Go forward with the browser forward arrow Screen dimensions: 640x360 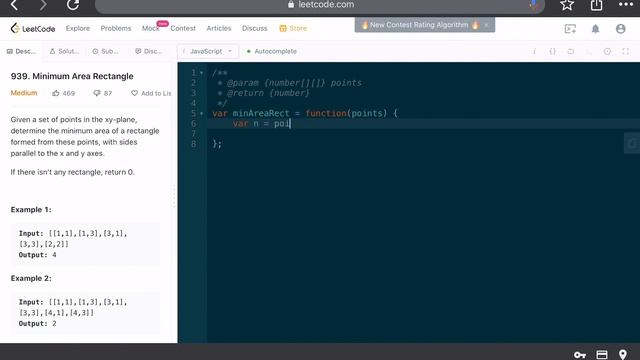(x=43, y=5)
